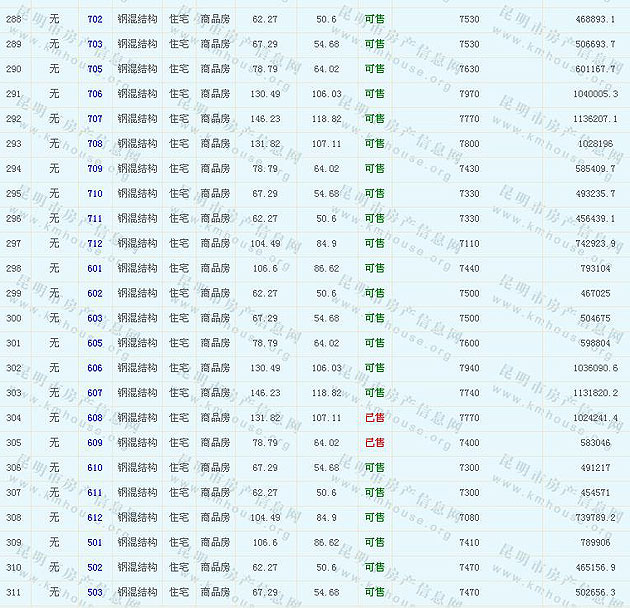This screenshot has width=630, height=608.
Task: Click the room 611 link
Action: 95,492
